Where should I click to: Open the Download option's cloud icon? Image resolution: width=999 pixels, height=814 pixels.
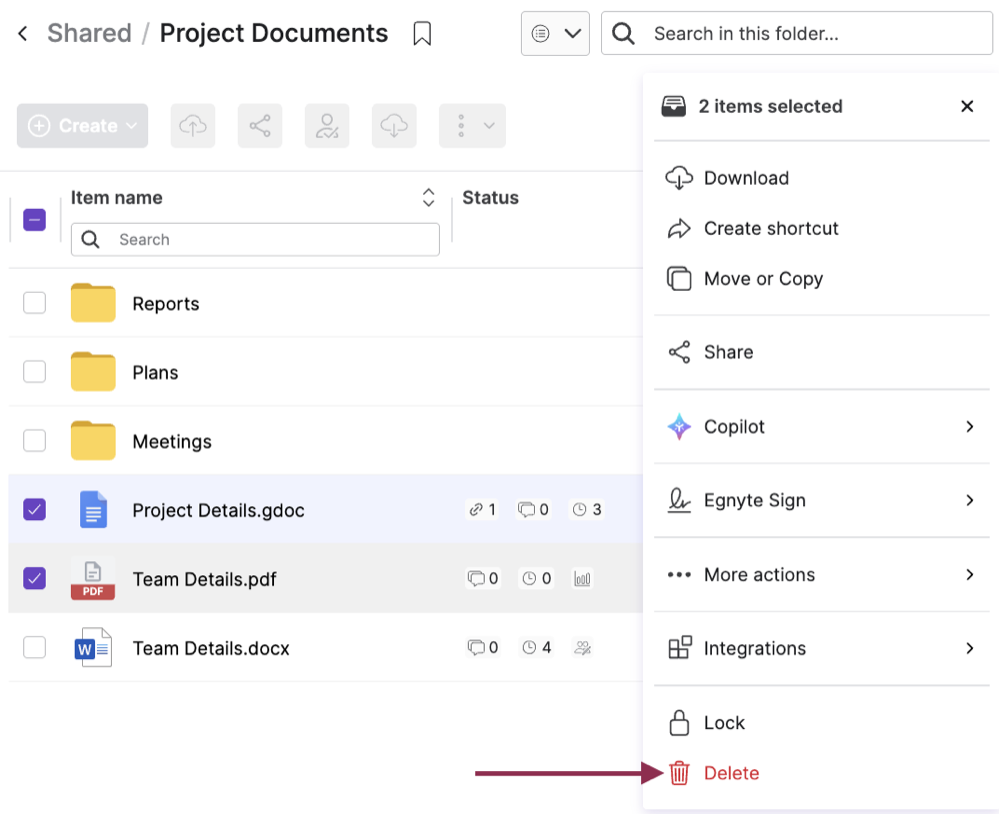coord(680,177)
